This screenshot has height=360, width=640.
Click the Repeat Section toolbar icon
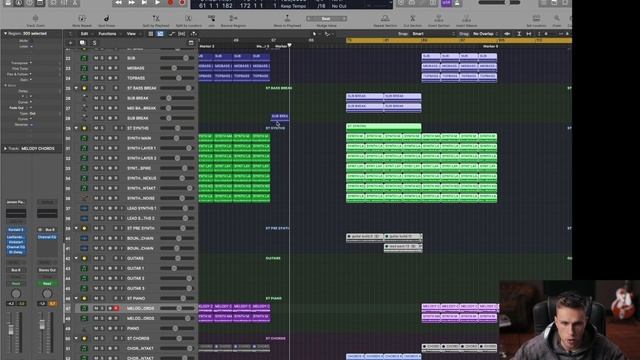385,19
